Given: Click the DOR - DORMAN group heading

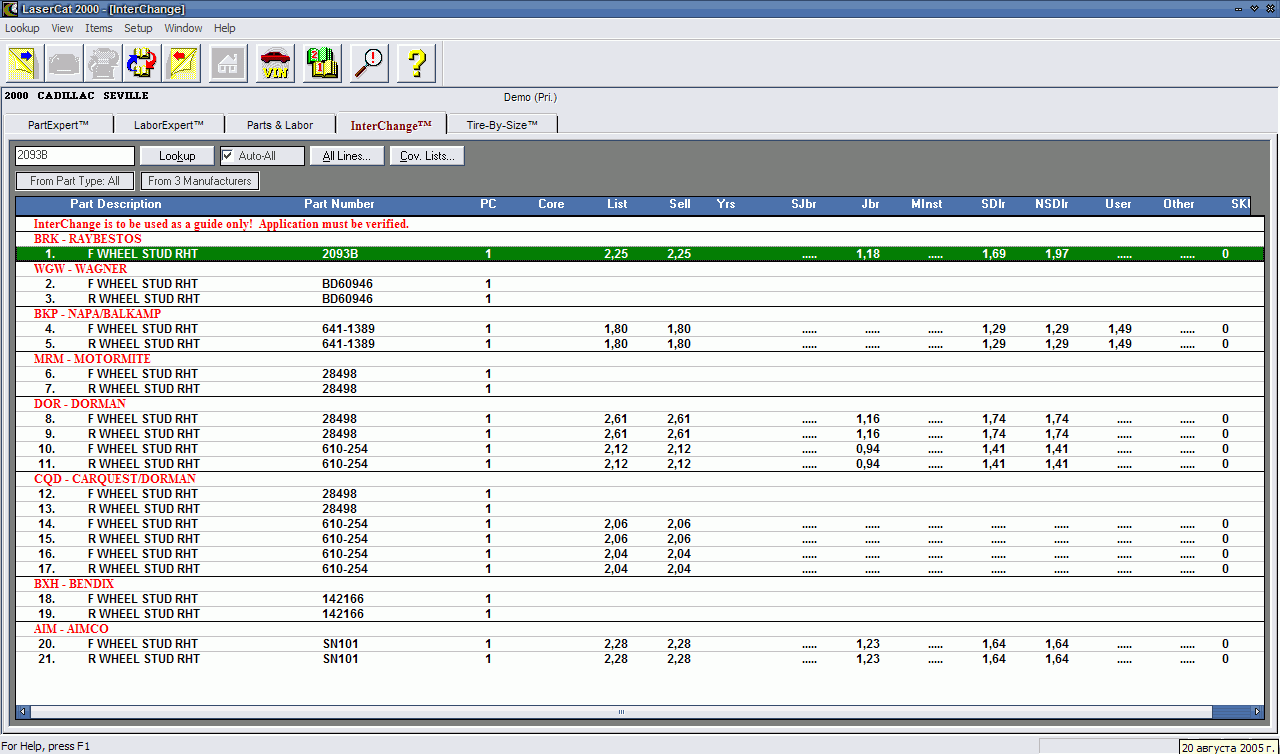Looking at the screenshot, I should click(x=79, y=404).
